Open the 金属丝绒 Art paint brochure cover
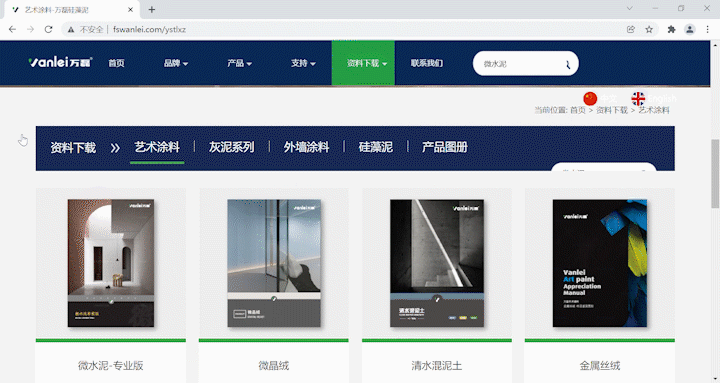 point(600,263)
